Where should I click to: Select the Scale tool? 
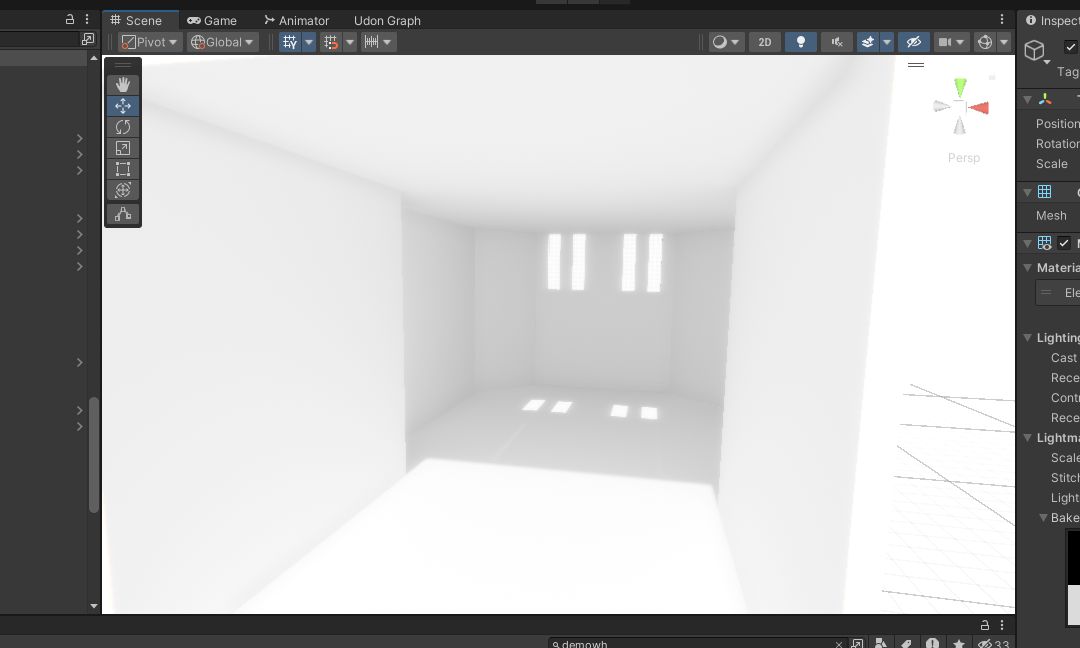[x=123, y=148]
